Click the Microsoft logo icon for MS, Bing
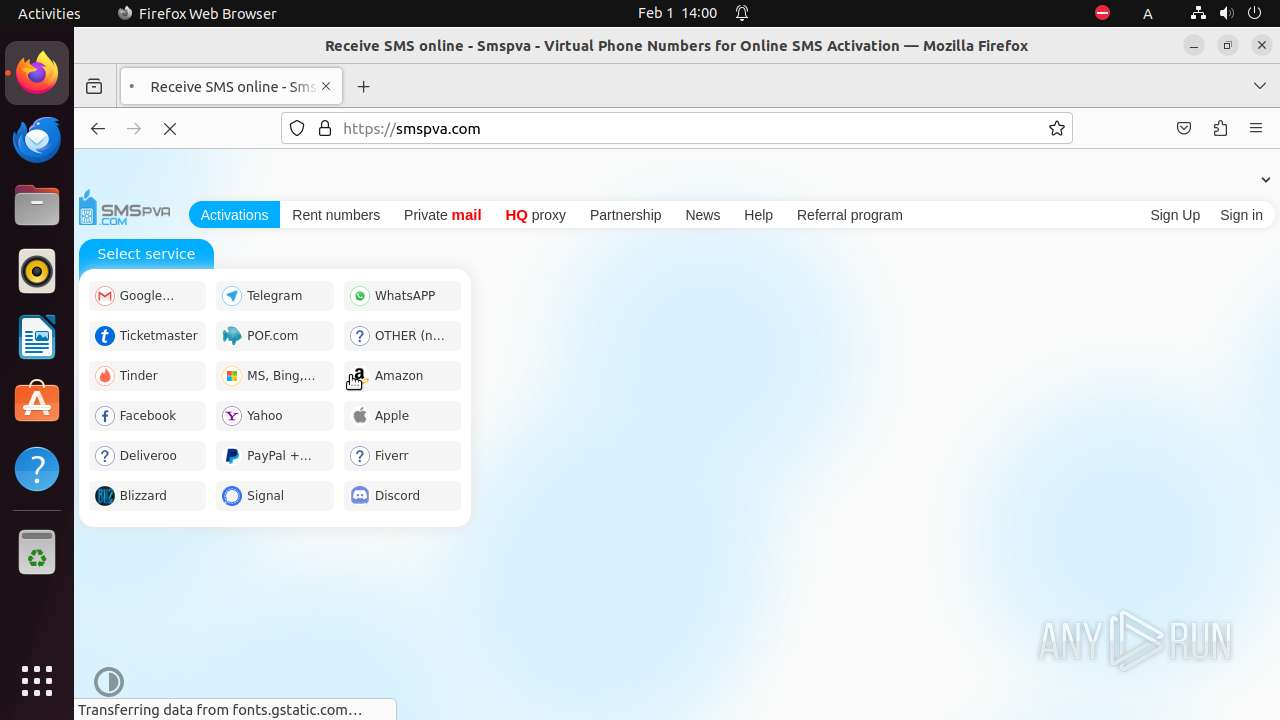1280x720 pixels. tap(232, 376)
